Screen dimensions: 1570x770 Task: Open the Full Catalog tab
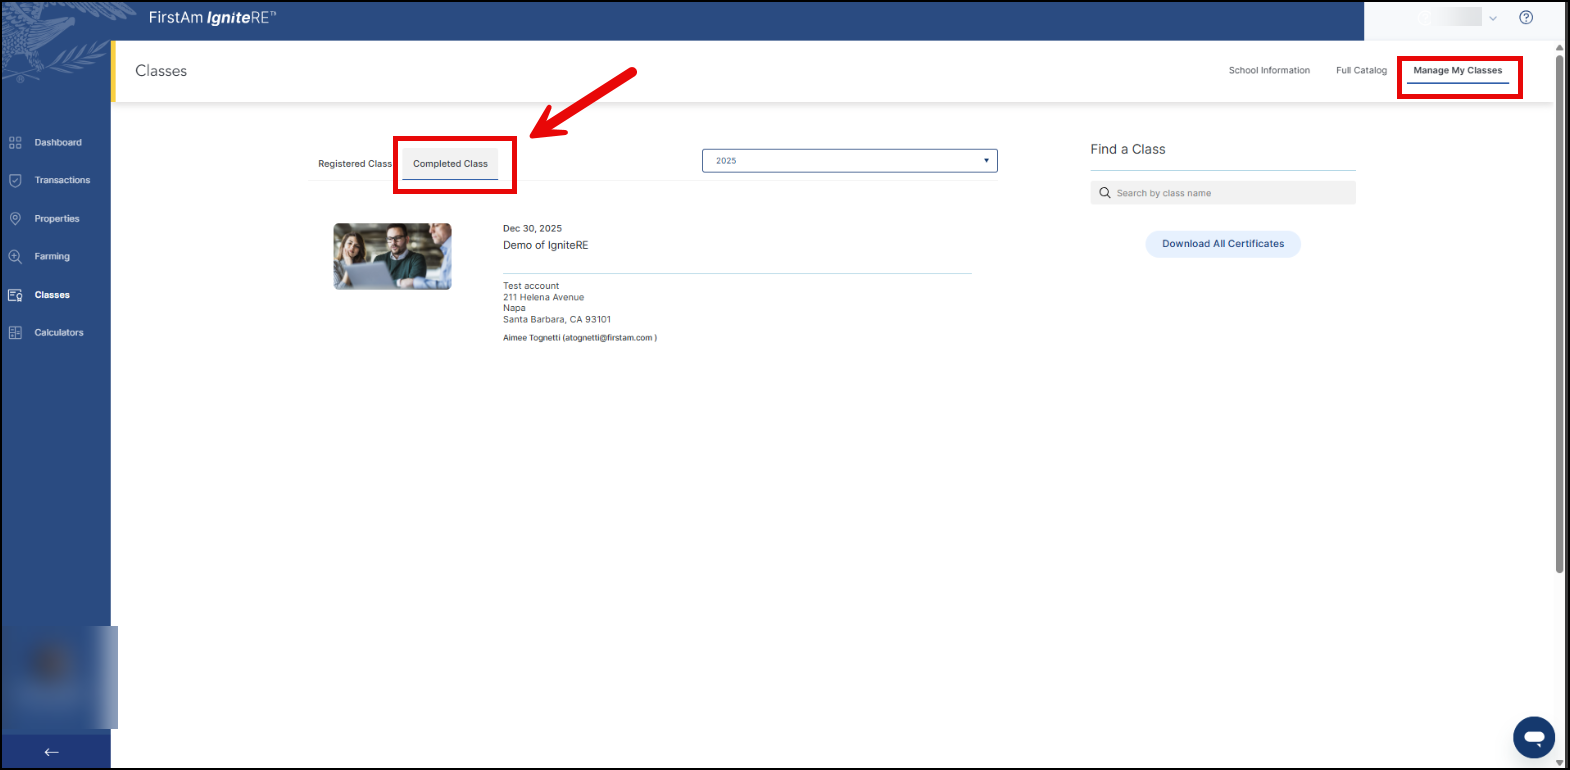click(1361, 71)
